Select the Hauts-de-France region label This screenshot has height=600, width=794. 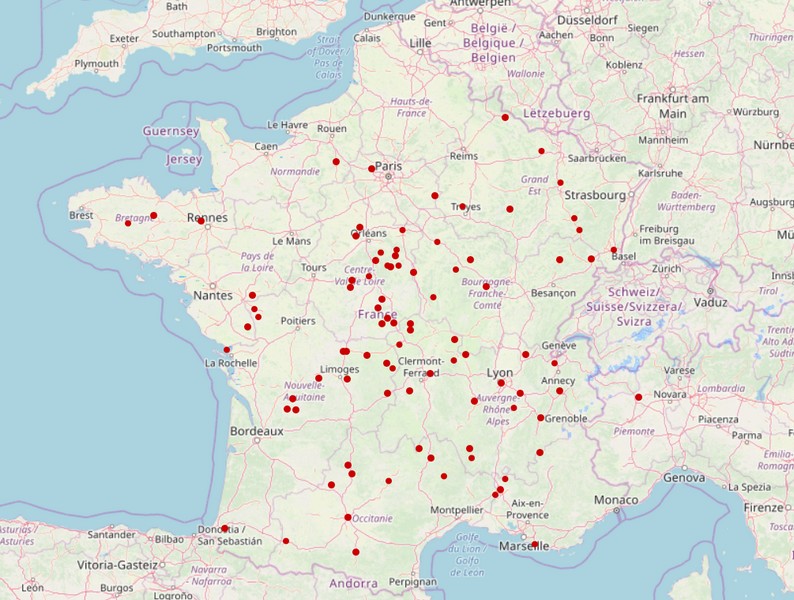click(x=411, y=107)
